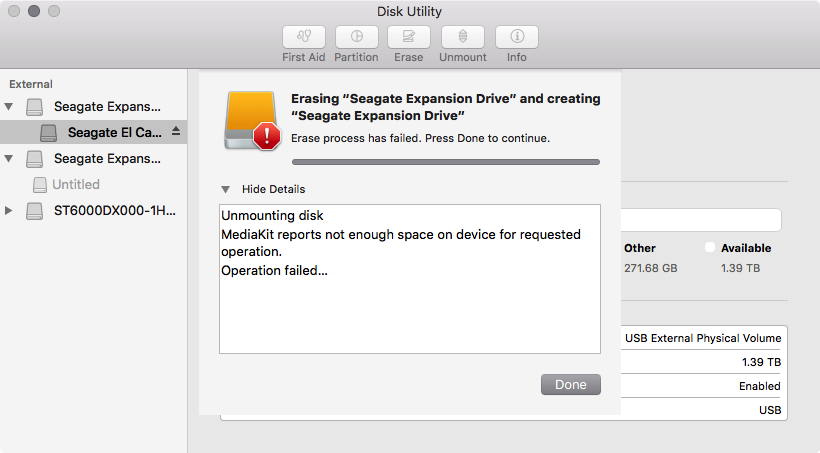Click the erase progress bar
Image resolution: width=820 pixels, height=453 pixels.
pyautogui.click(x=445, y=161)
